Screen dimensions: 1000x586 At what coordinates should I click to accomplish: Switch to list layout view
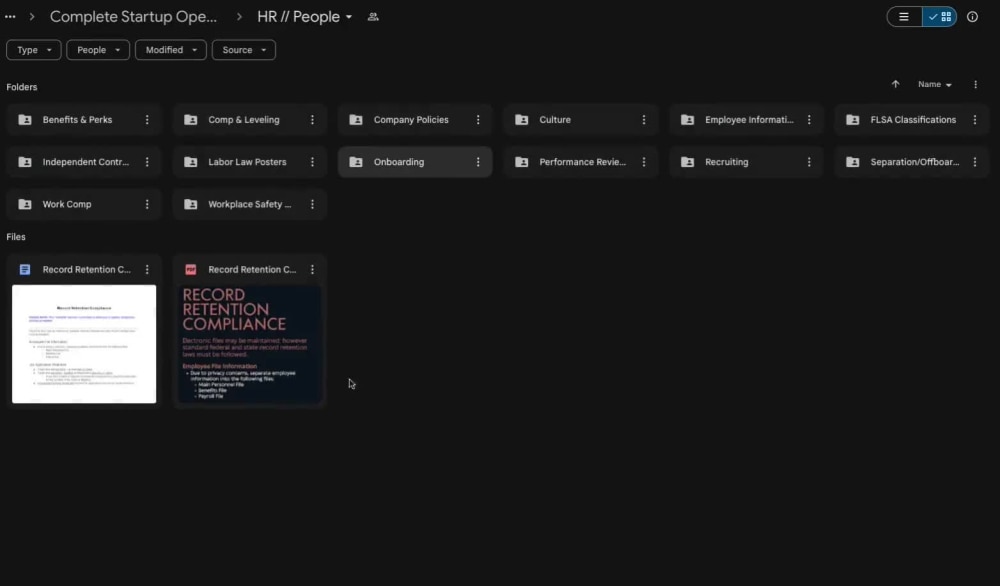[904, 17]
